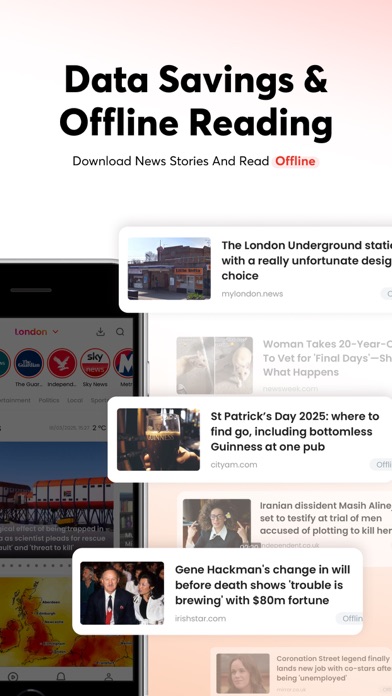Tap the 2 °C temperature reading
This screenshot has height=696, width=392.
click(x=100, y=428)
